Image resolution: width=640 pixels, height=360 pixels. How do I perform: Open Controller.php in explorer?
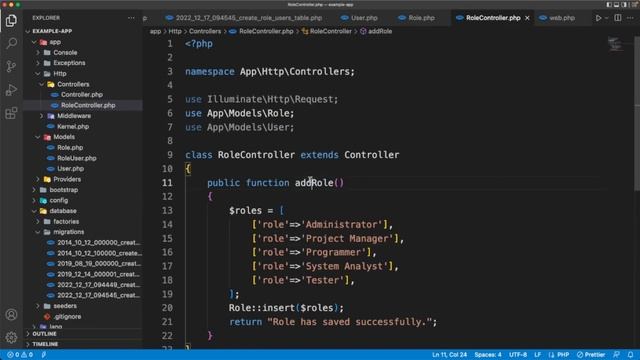83,95
